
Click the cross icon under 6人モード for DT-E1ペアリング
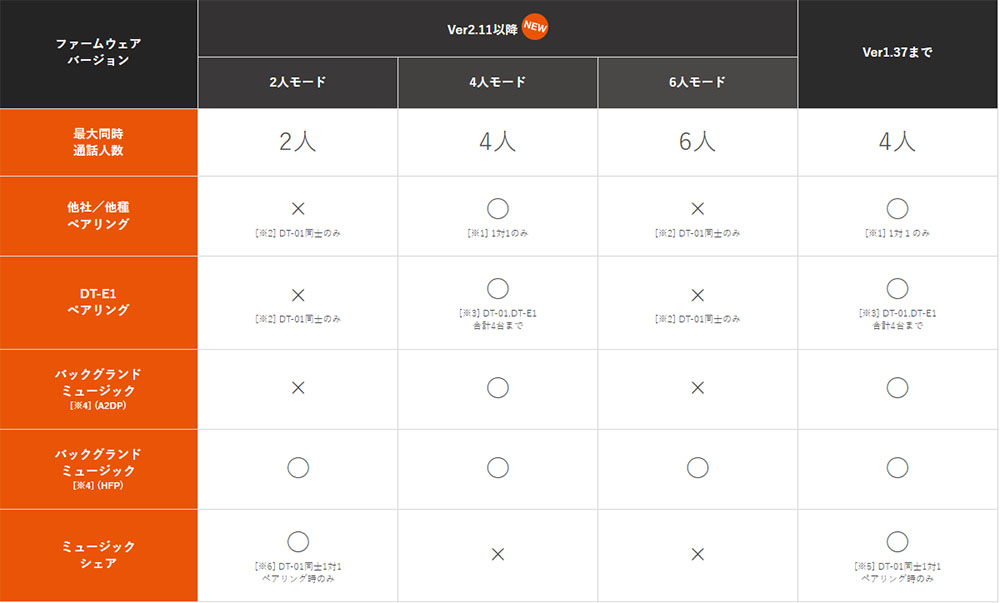[698, 295]
